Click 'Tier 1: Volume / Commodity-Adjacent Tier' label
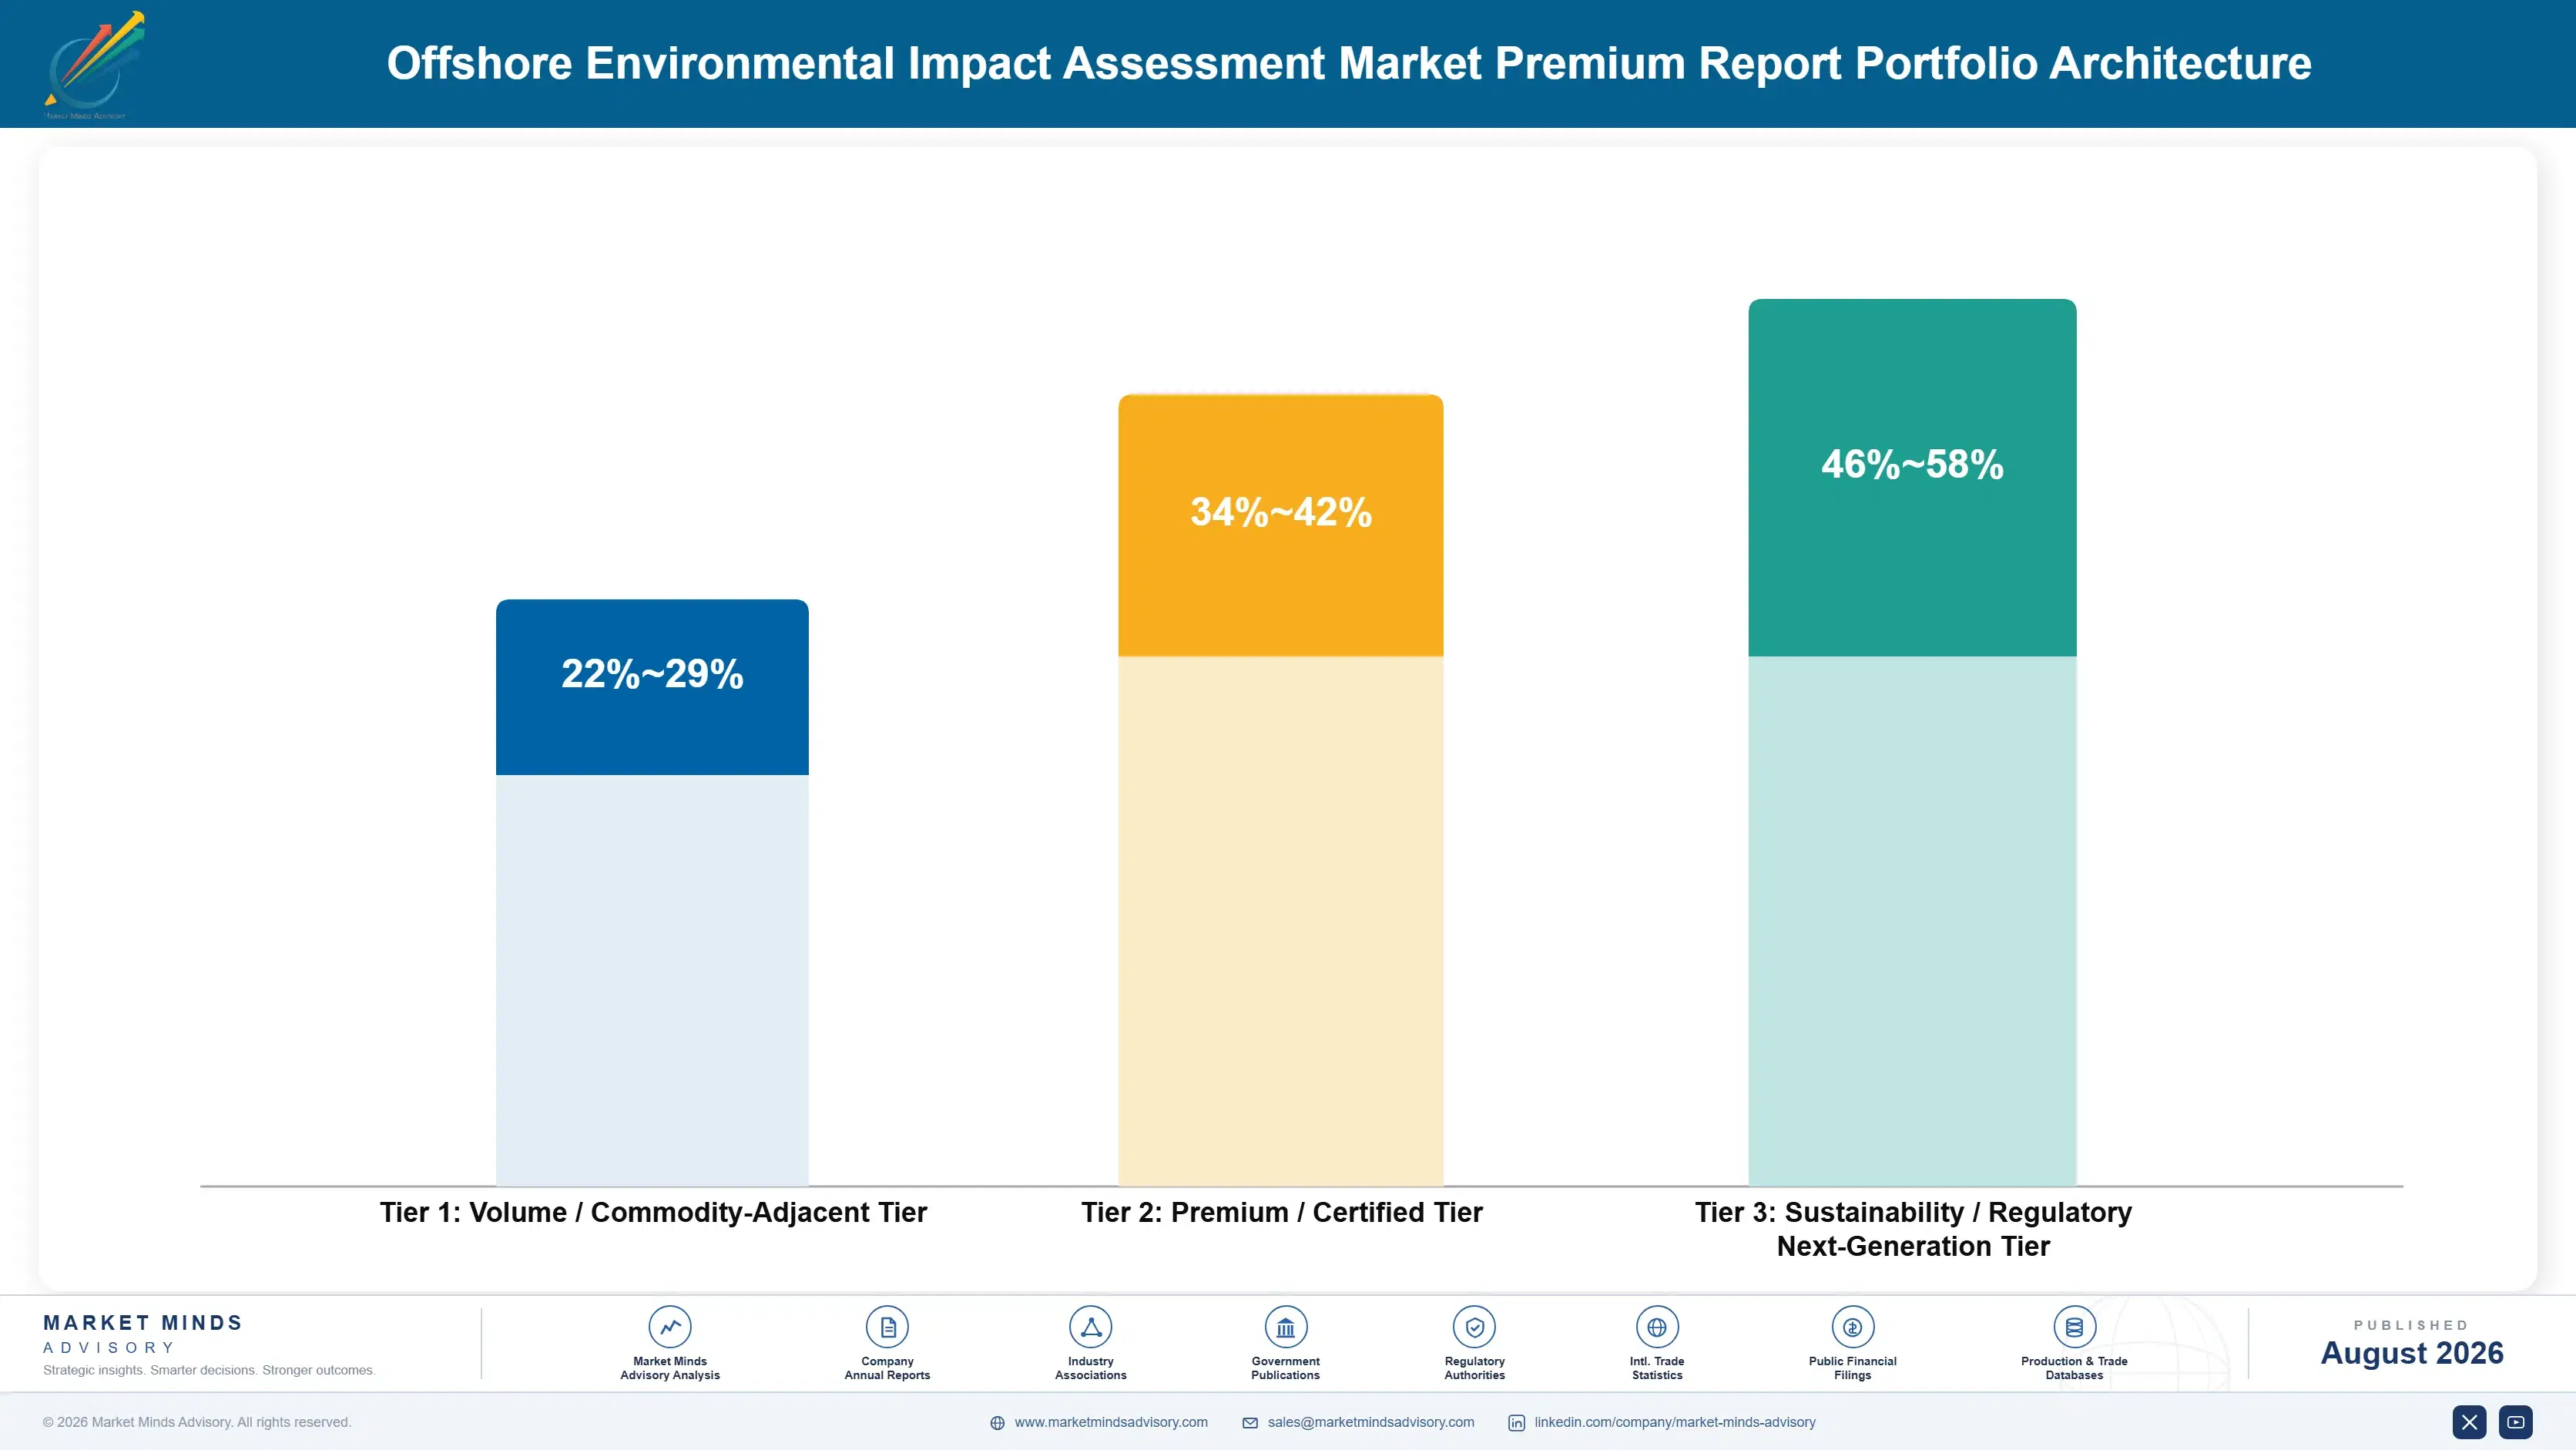This screenshot has height=1450, width=2576. coord(653,1212)
